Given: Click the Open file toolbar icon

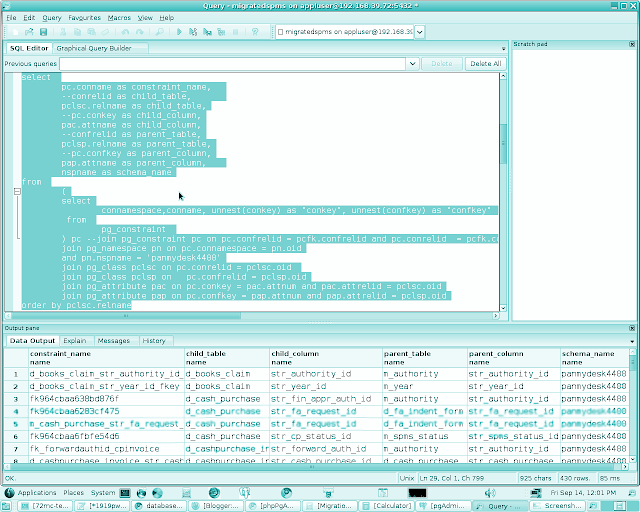Looking at the screenshot, I should tap(29, 32).
